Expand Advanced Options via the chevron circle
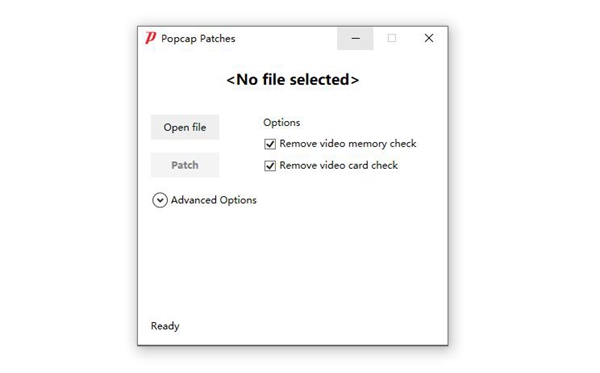600x373 pixels. tap(160, 200)
